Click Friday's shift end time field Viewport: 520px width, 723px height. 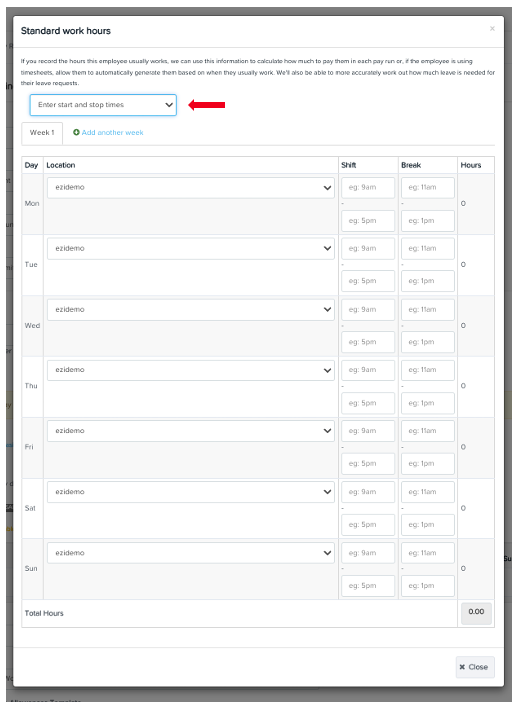click(x=368, y=464)
